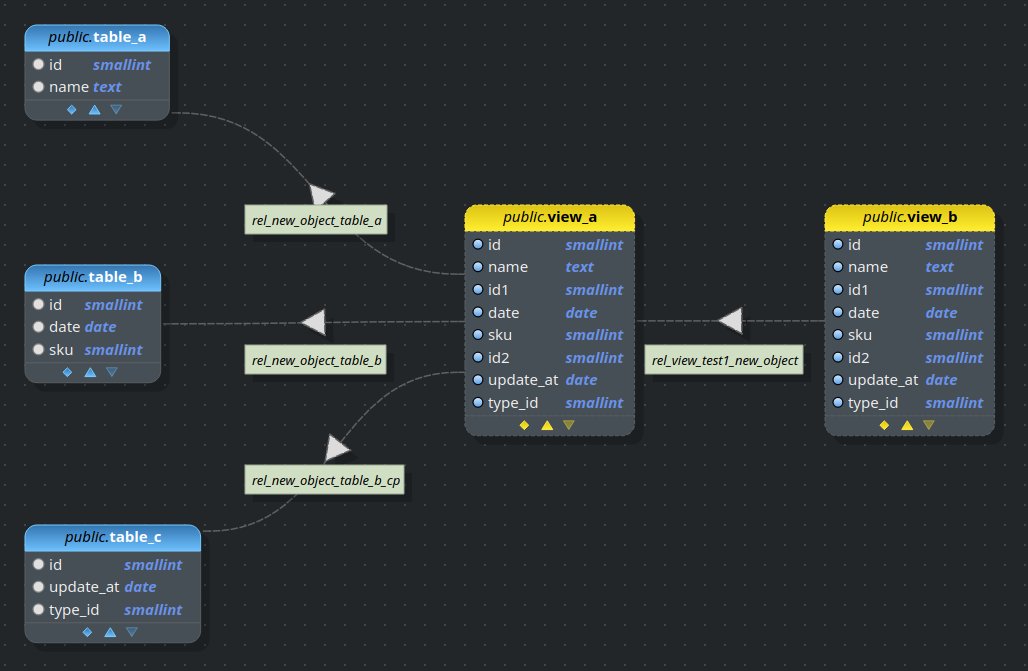Click the public.view_a title bar
Image resolution: width=1028 pixels, height=671 pixels.
pos(549,216)
